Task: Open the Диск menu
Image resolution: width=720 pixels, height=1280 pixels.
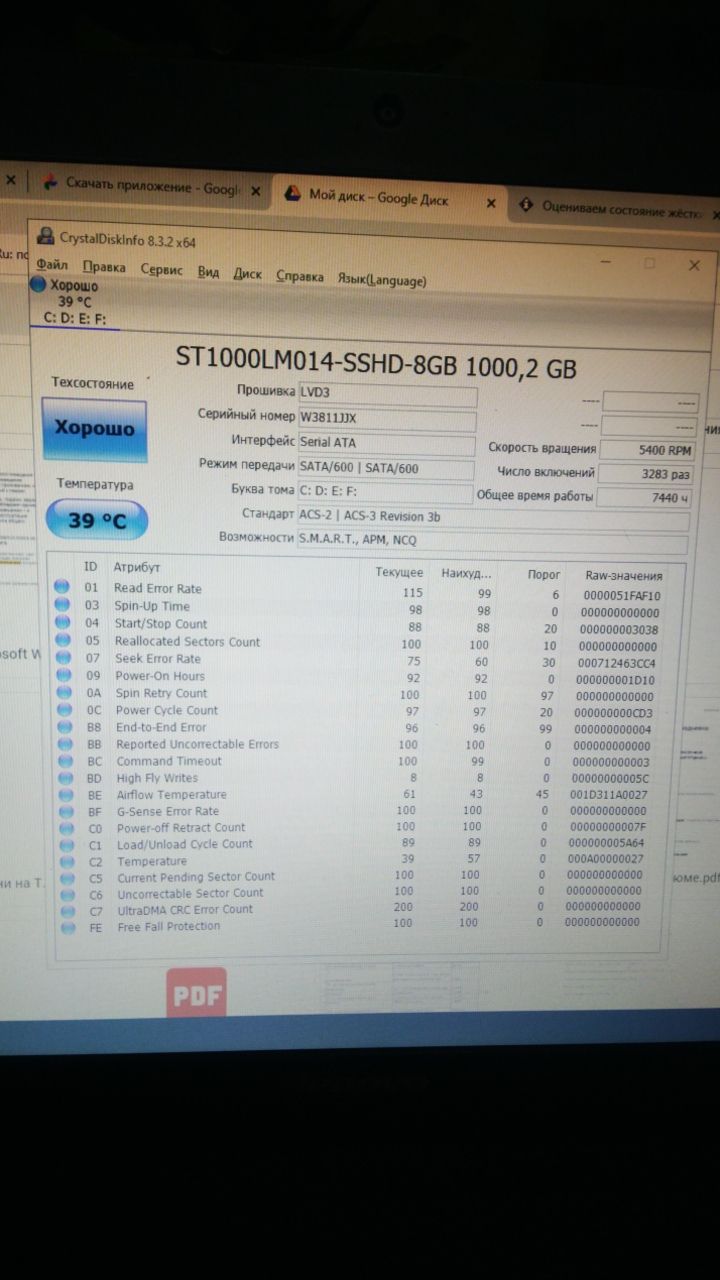Action: (x=247, y=274)
